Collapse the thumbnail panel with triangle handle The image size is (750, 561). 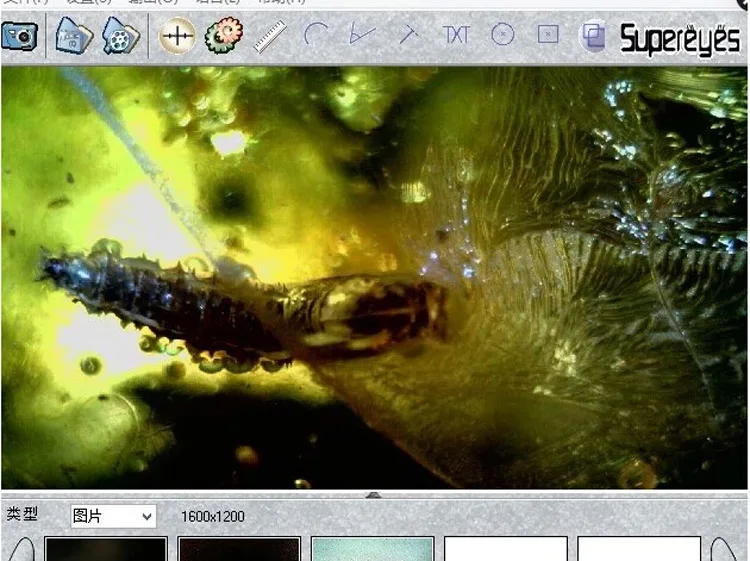pyautogui.click(x=374, y=494)
